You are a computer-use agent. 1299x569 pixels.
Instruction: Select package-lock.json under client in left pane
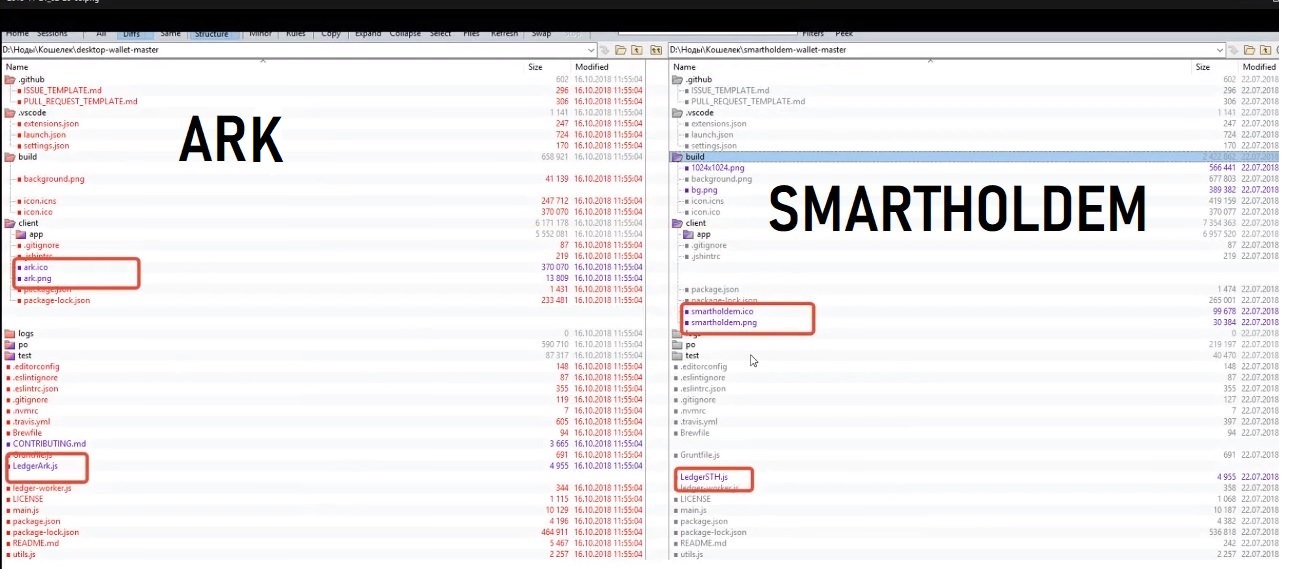[56, 300]
